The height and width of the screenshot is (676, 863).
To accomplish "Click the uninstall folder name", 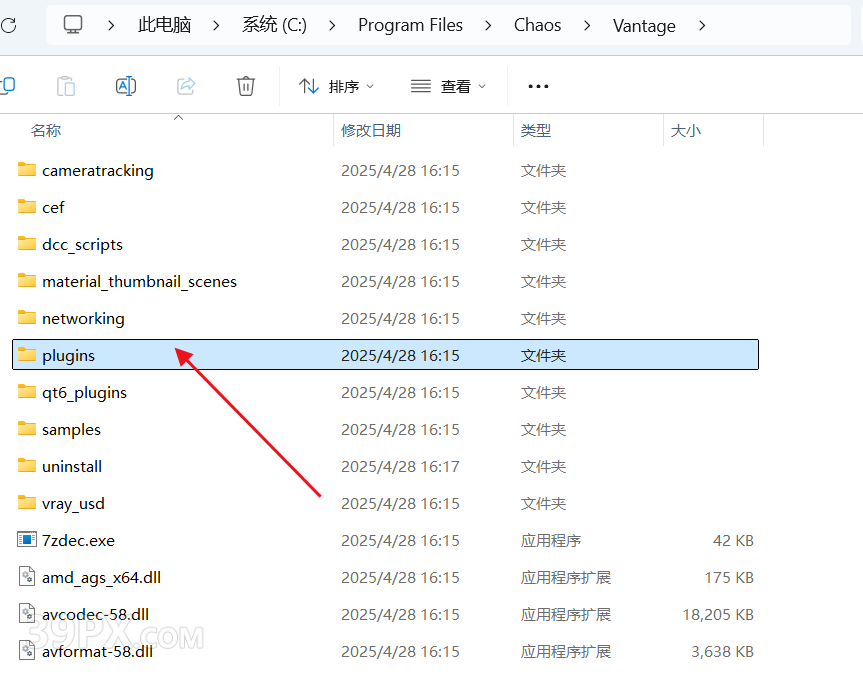I will click(72, 467).
